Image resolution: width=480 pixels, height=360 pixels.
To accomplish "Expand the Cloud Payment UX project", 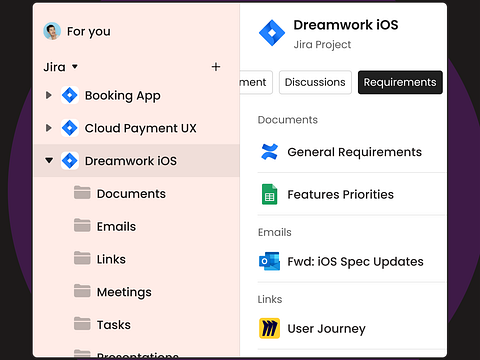I will point(49,128).
